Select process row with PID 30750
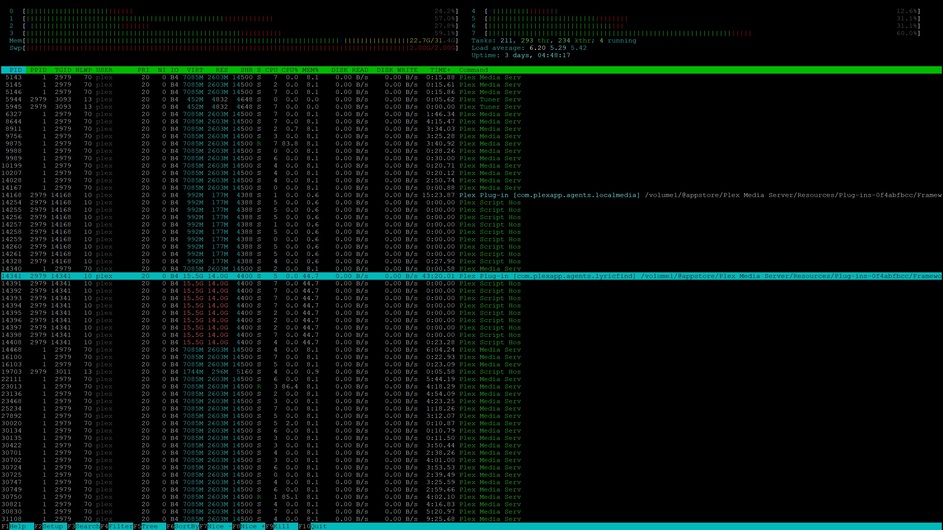This screenshot has height=530, width=943. [x=472, y=497]
